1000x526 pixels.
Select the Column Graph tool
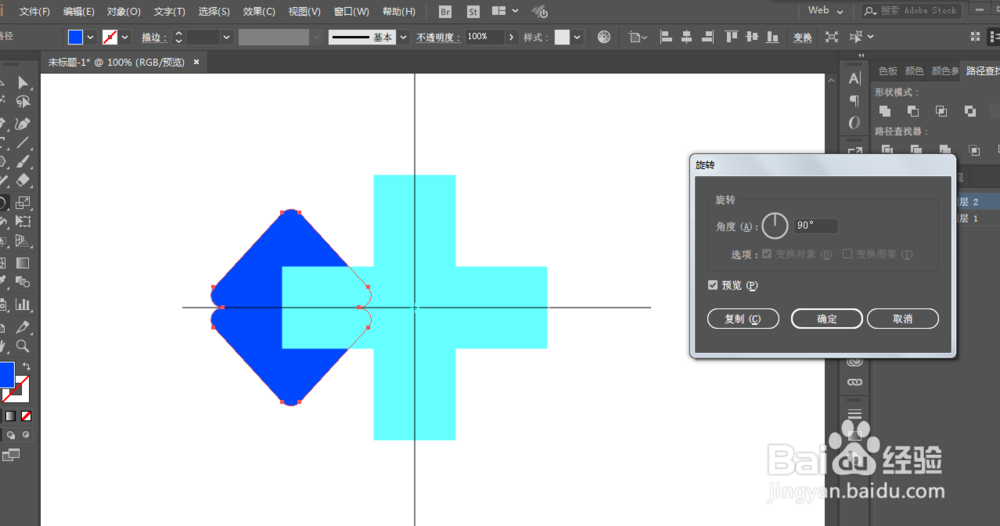(x=23, y=304)
